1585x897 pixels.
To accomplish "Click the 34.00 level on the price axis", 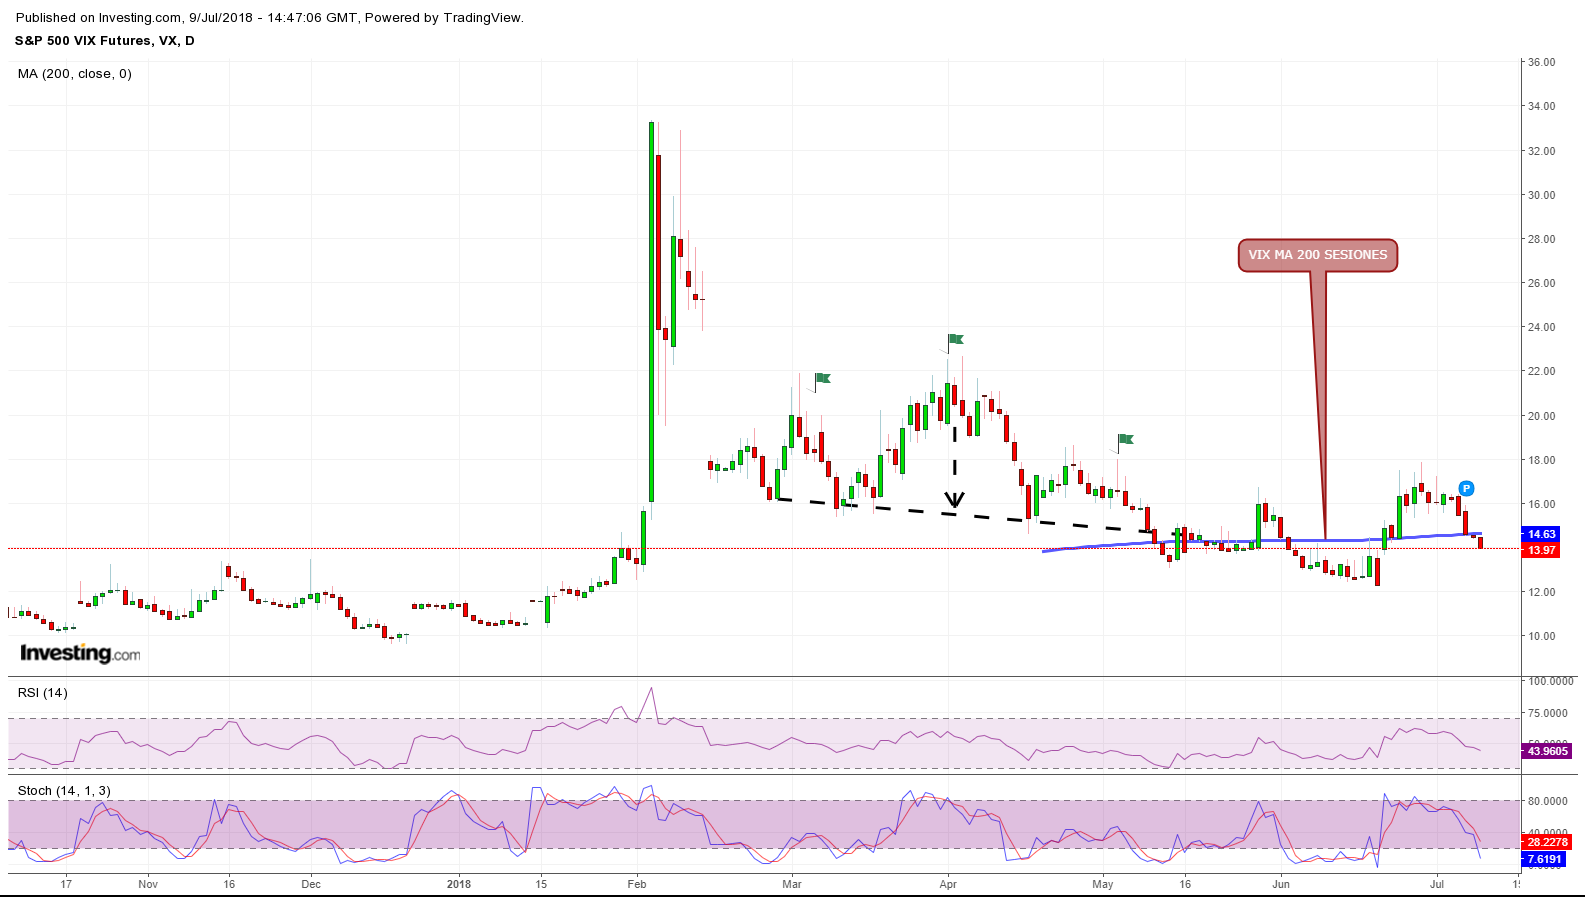I will click(x=1541, y=106).
